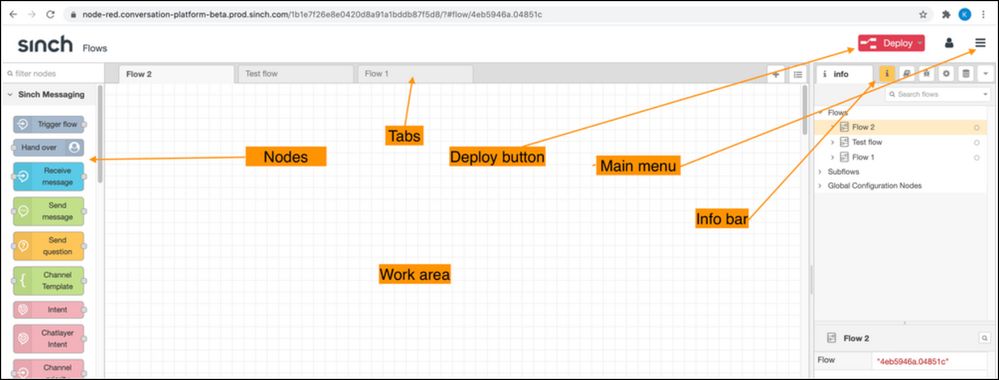Select the Send message node

48,211
